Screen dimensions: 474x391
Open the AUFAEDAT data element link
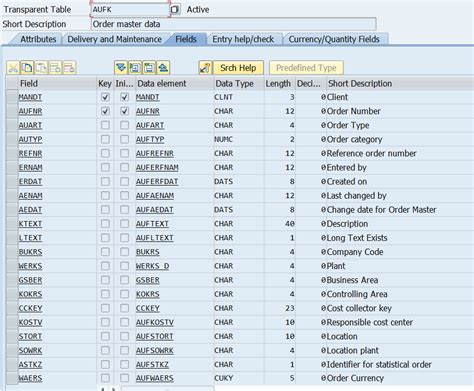155,210
